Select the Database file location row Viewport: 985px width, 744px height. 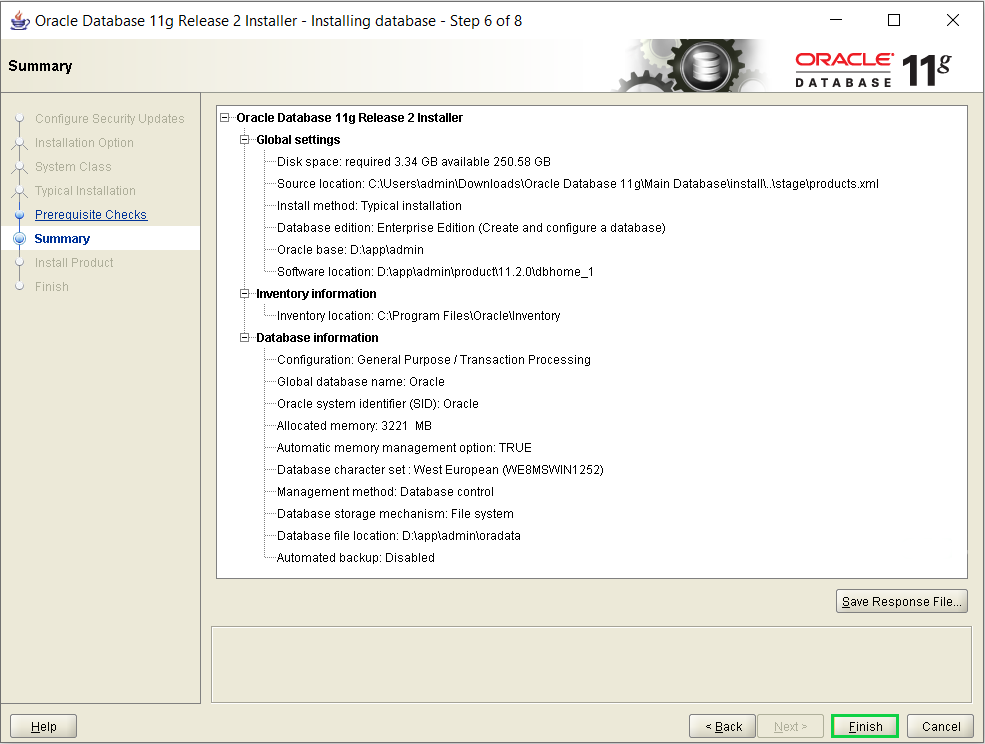coord(398,535)
